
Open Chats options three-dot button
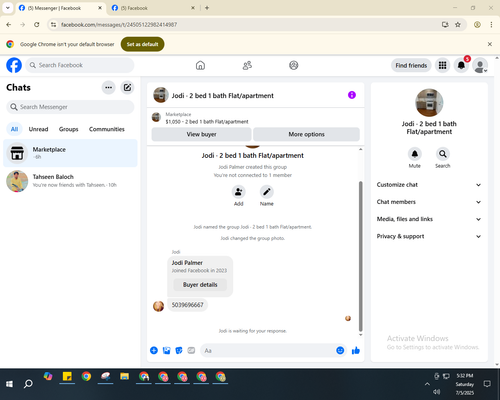click(x=108, y=88)
